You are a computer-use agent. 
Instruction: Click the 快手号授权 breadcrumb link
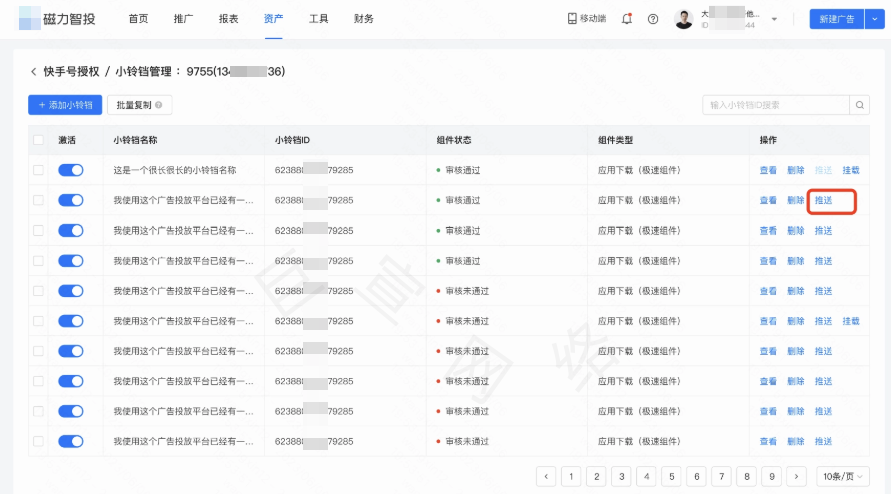pyautogui.click(x=72, y=72)
